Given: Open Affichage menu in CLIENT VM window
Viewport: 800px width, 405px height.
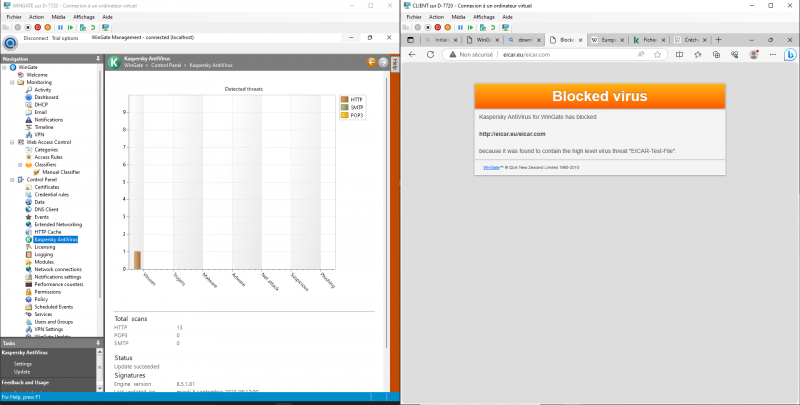Looking at the screenshot, I should [x=484, y=17].
